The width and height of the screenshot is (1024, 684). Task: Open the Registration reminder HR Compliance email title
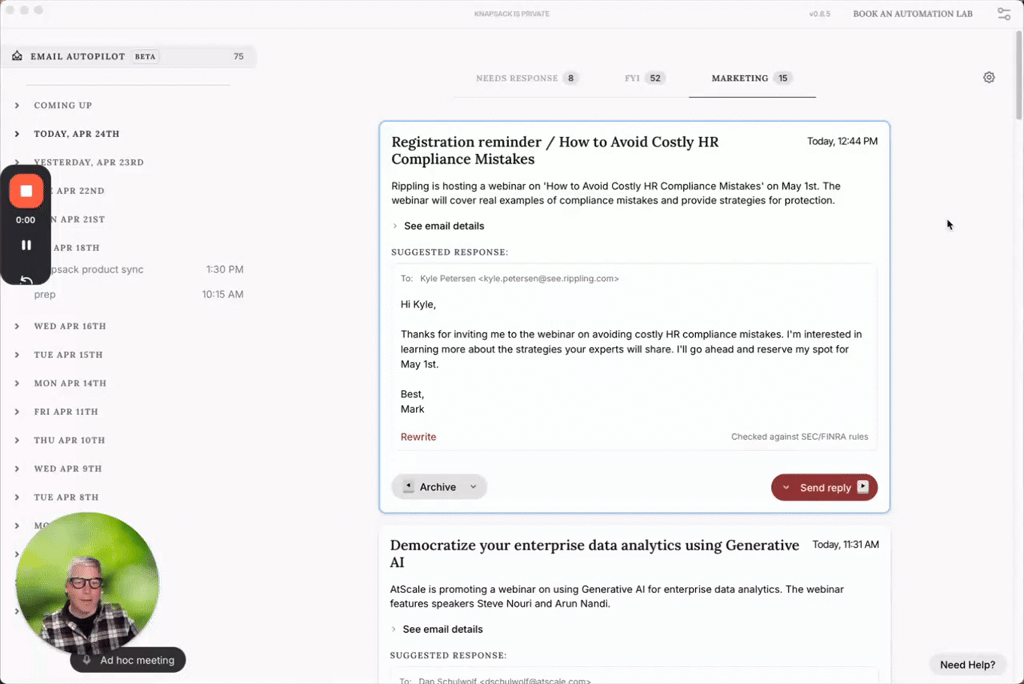coord(554,150)
